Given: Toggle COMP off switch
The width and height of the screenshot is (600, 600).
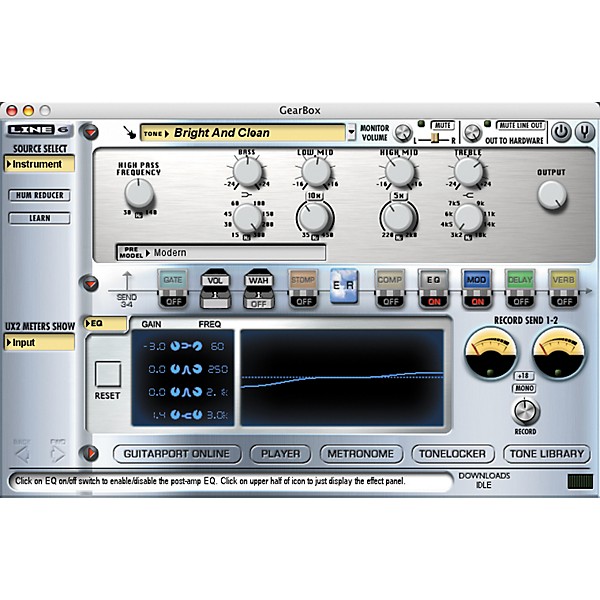Looking at the screenshot, I should click(390, 302).
